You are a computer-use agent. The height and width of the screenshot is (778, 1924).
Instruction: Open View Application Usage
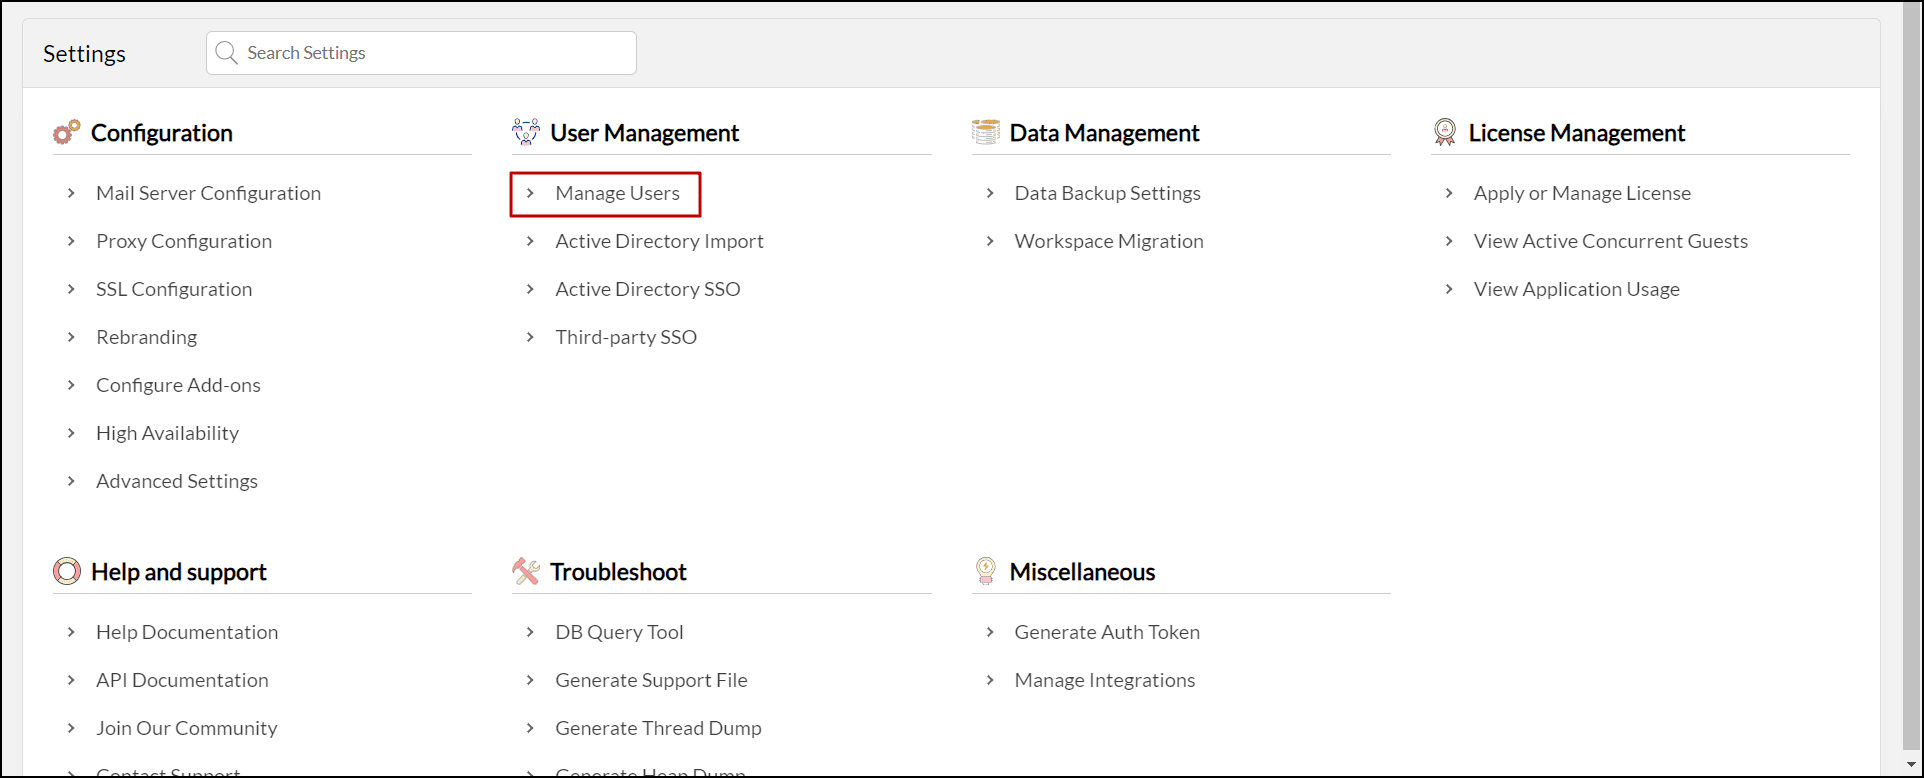pyautogui.click(x=1576, y=289)
